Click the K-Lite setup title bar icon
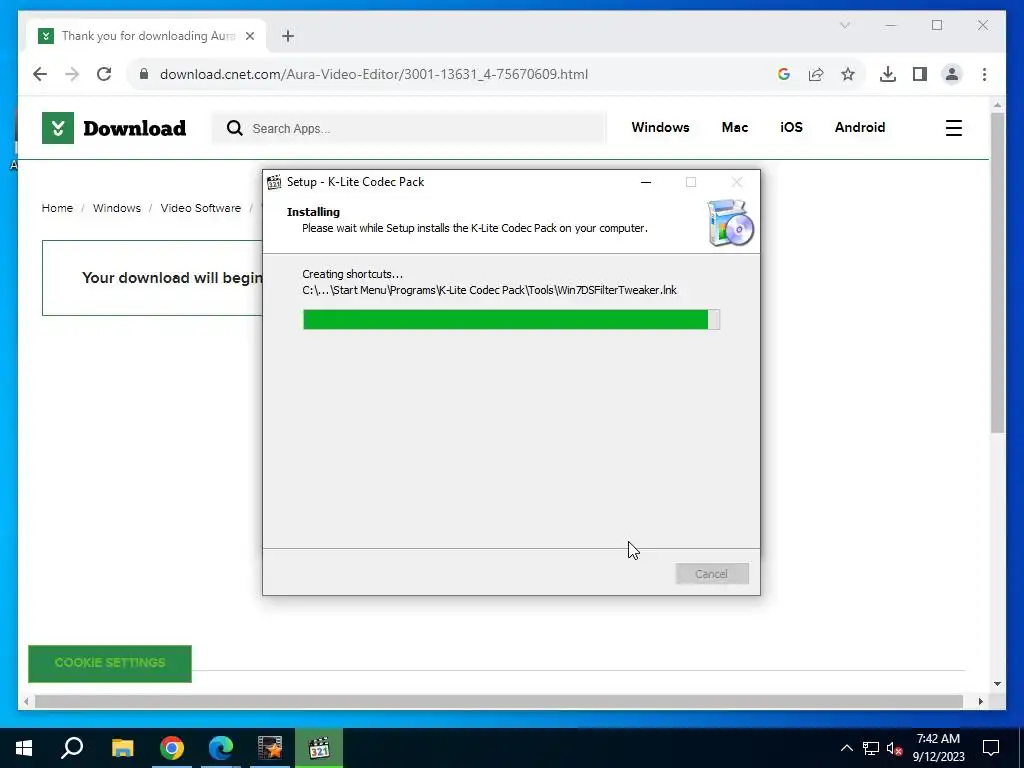Image resolution: width=1024 pixels, height=768 pixels. [x=274, y=182]
